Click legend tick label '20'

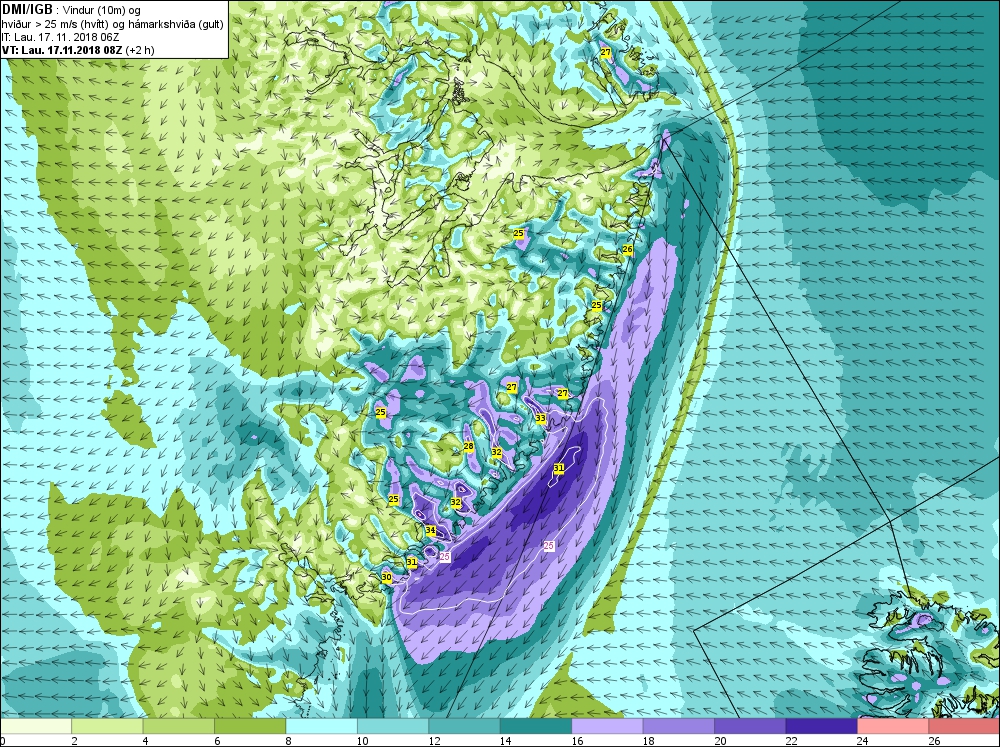[719, 741]
